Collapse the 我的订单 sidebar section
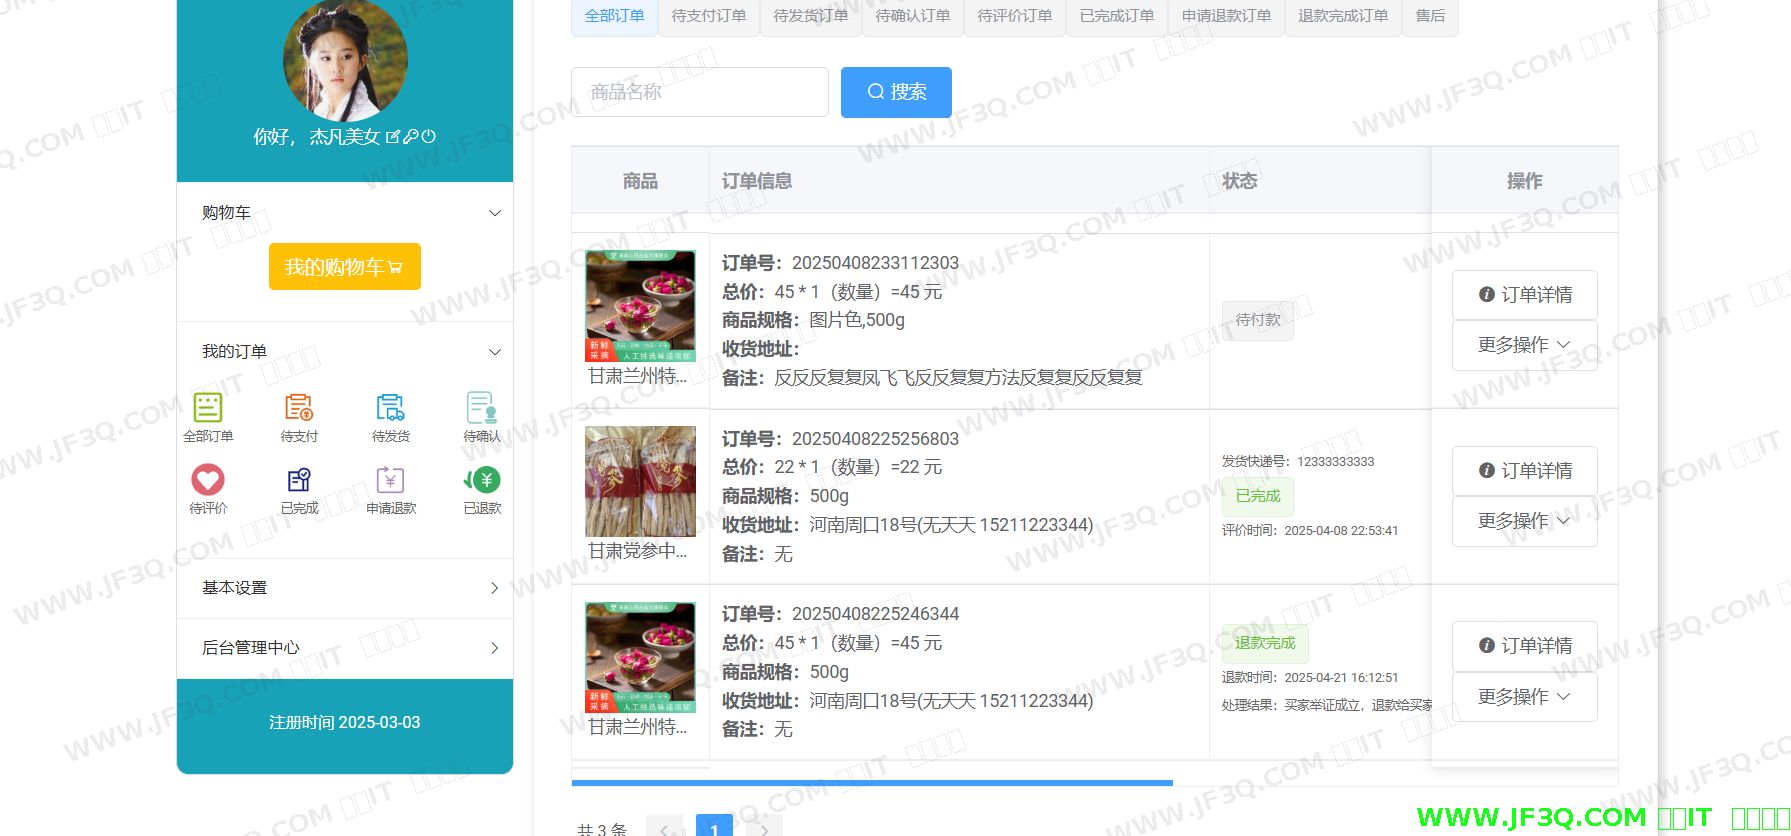Screen dimensions: 1791x836 [x=494, y=352]
